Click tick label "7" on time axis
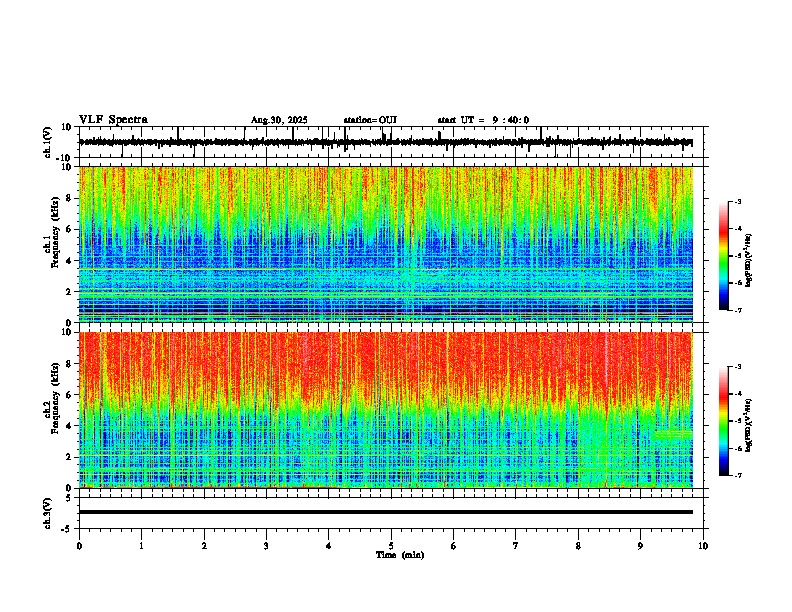This screenshot has height=612, width=792. click(x=516, y=546)
